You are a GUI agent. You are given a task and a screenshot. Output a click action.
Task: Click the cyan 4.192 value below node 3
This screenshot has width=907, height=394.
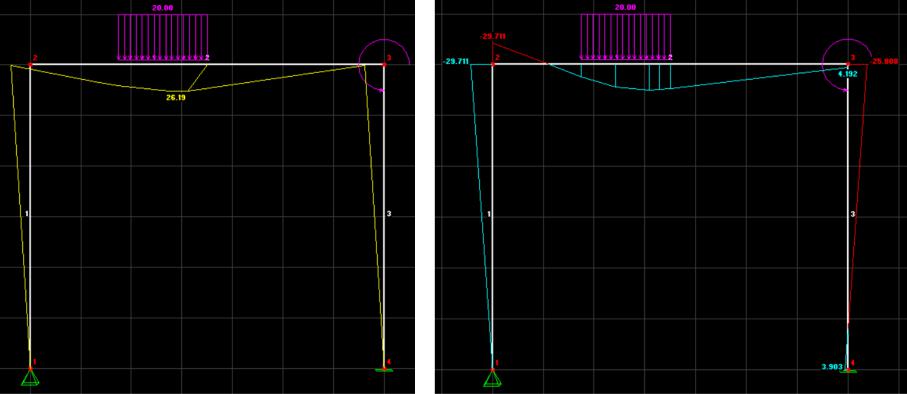(847, 74)
